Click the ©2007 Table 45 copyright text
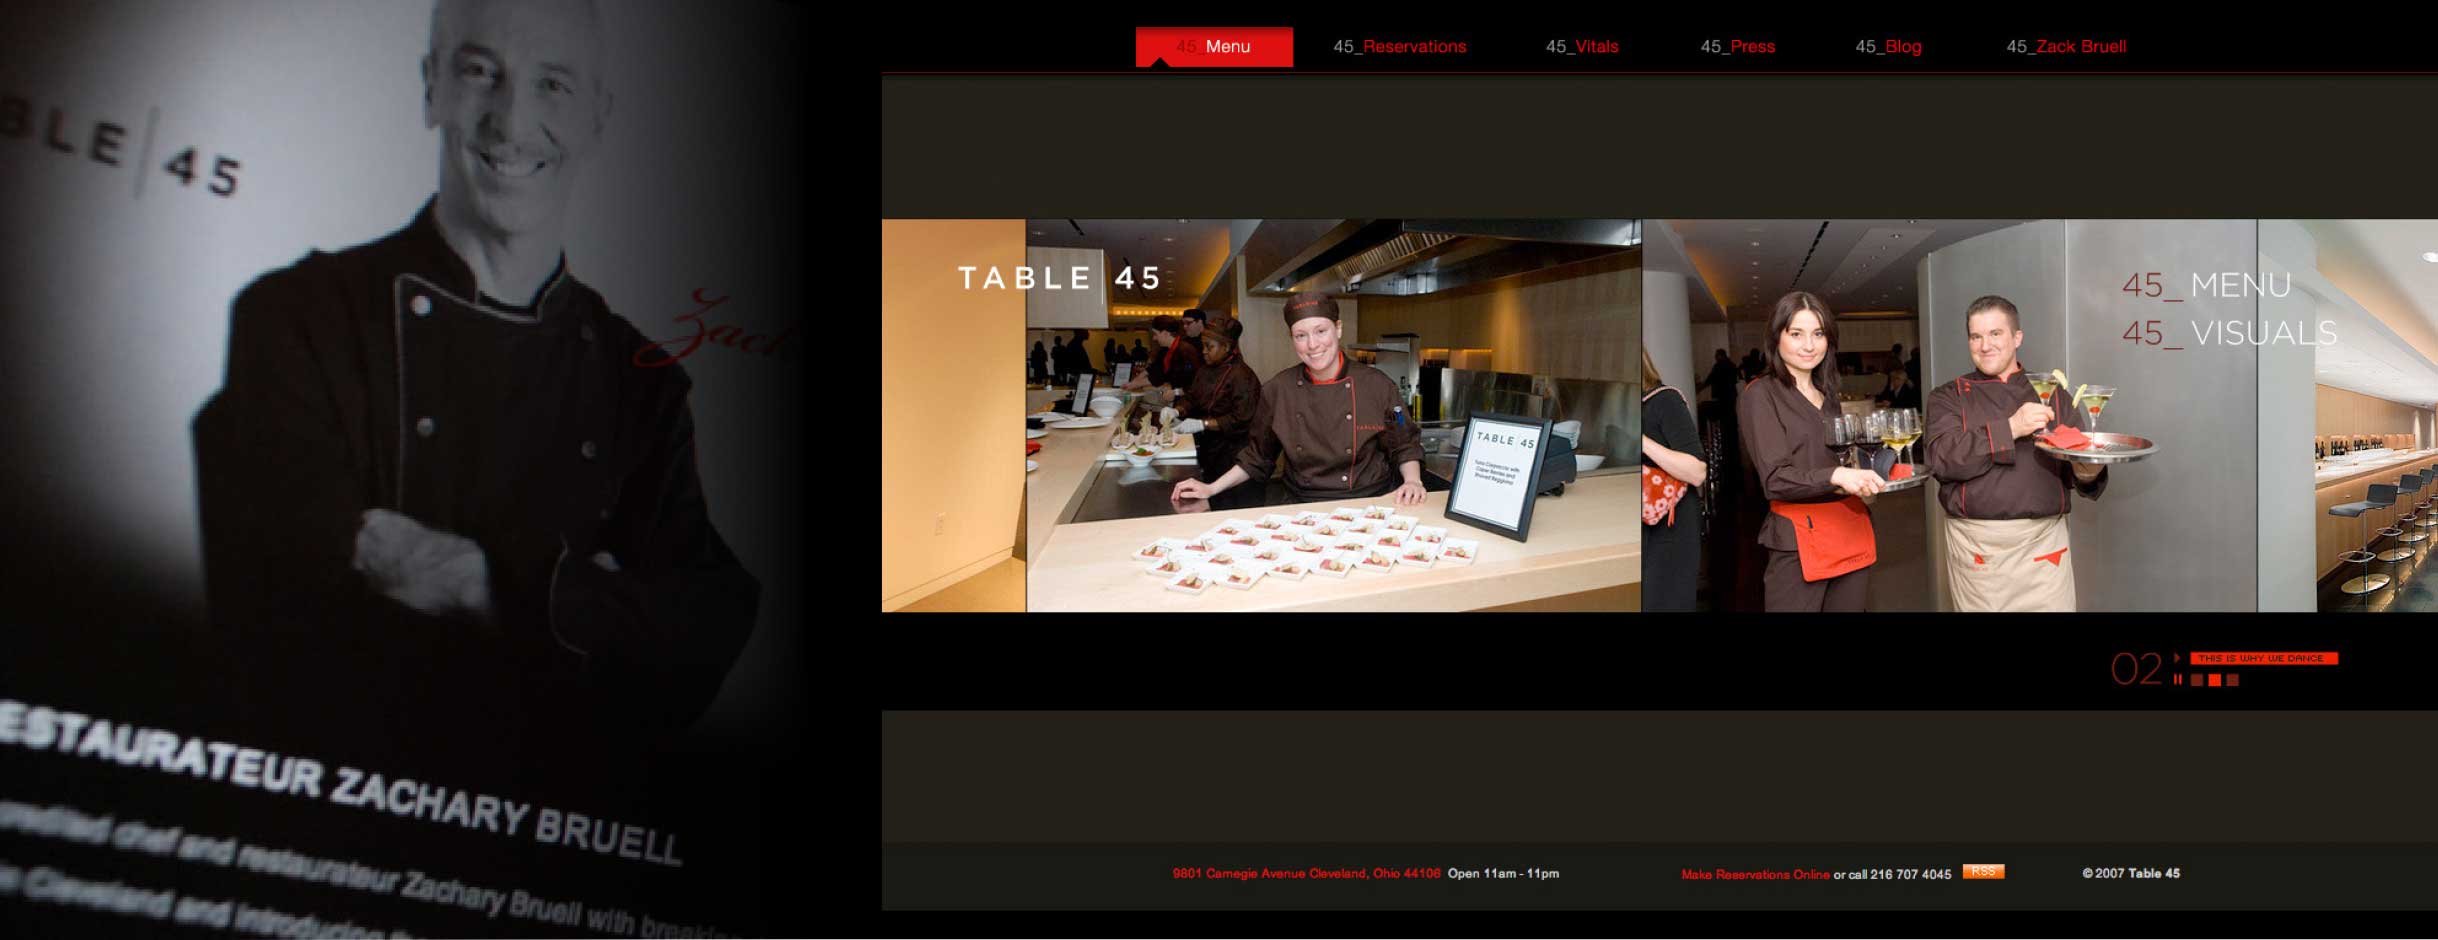 [2131, 873]
